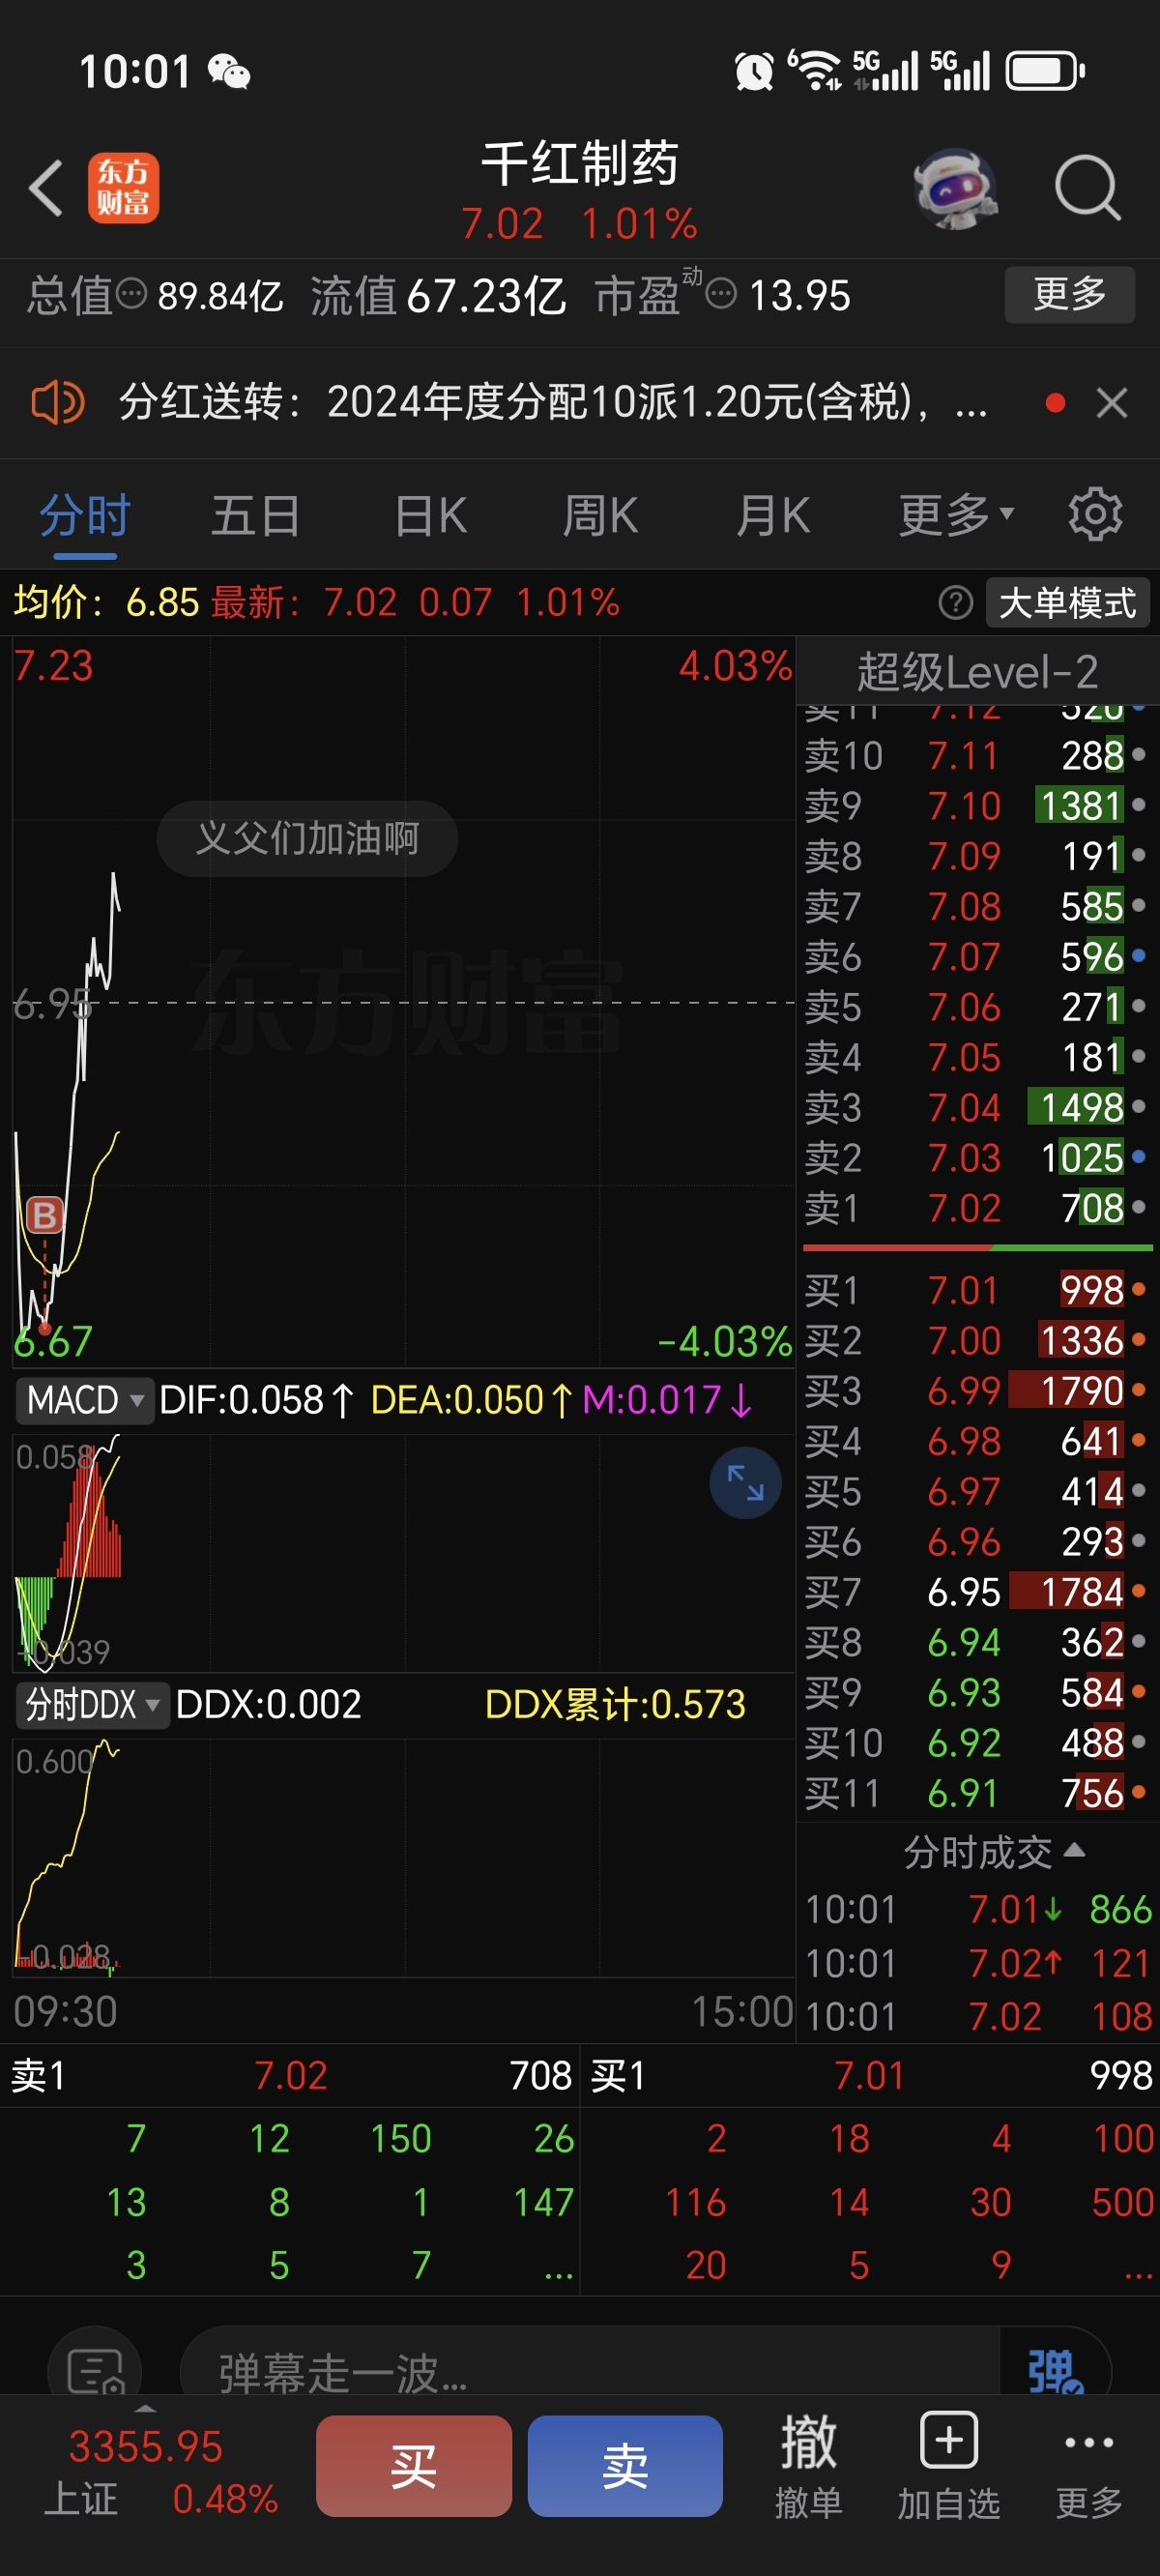Tap the 撤单 cancel order icon
Viewport: 1160px width, 2576px height.
click(808, 2465)
